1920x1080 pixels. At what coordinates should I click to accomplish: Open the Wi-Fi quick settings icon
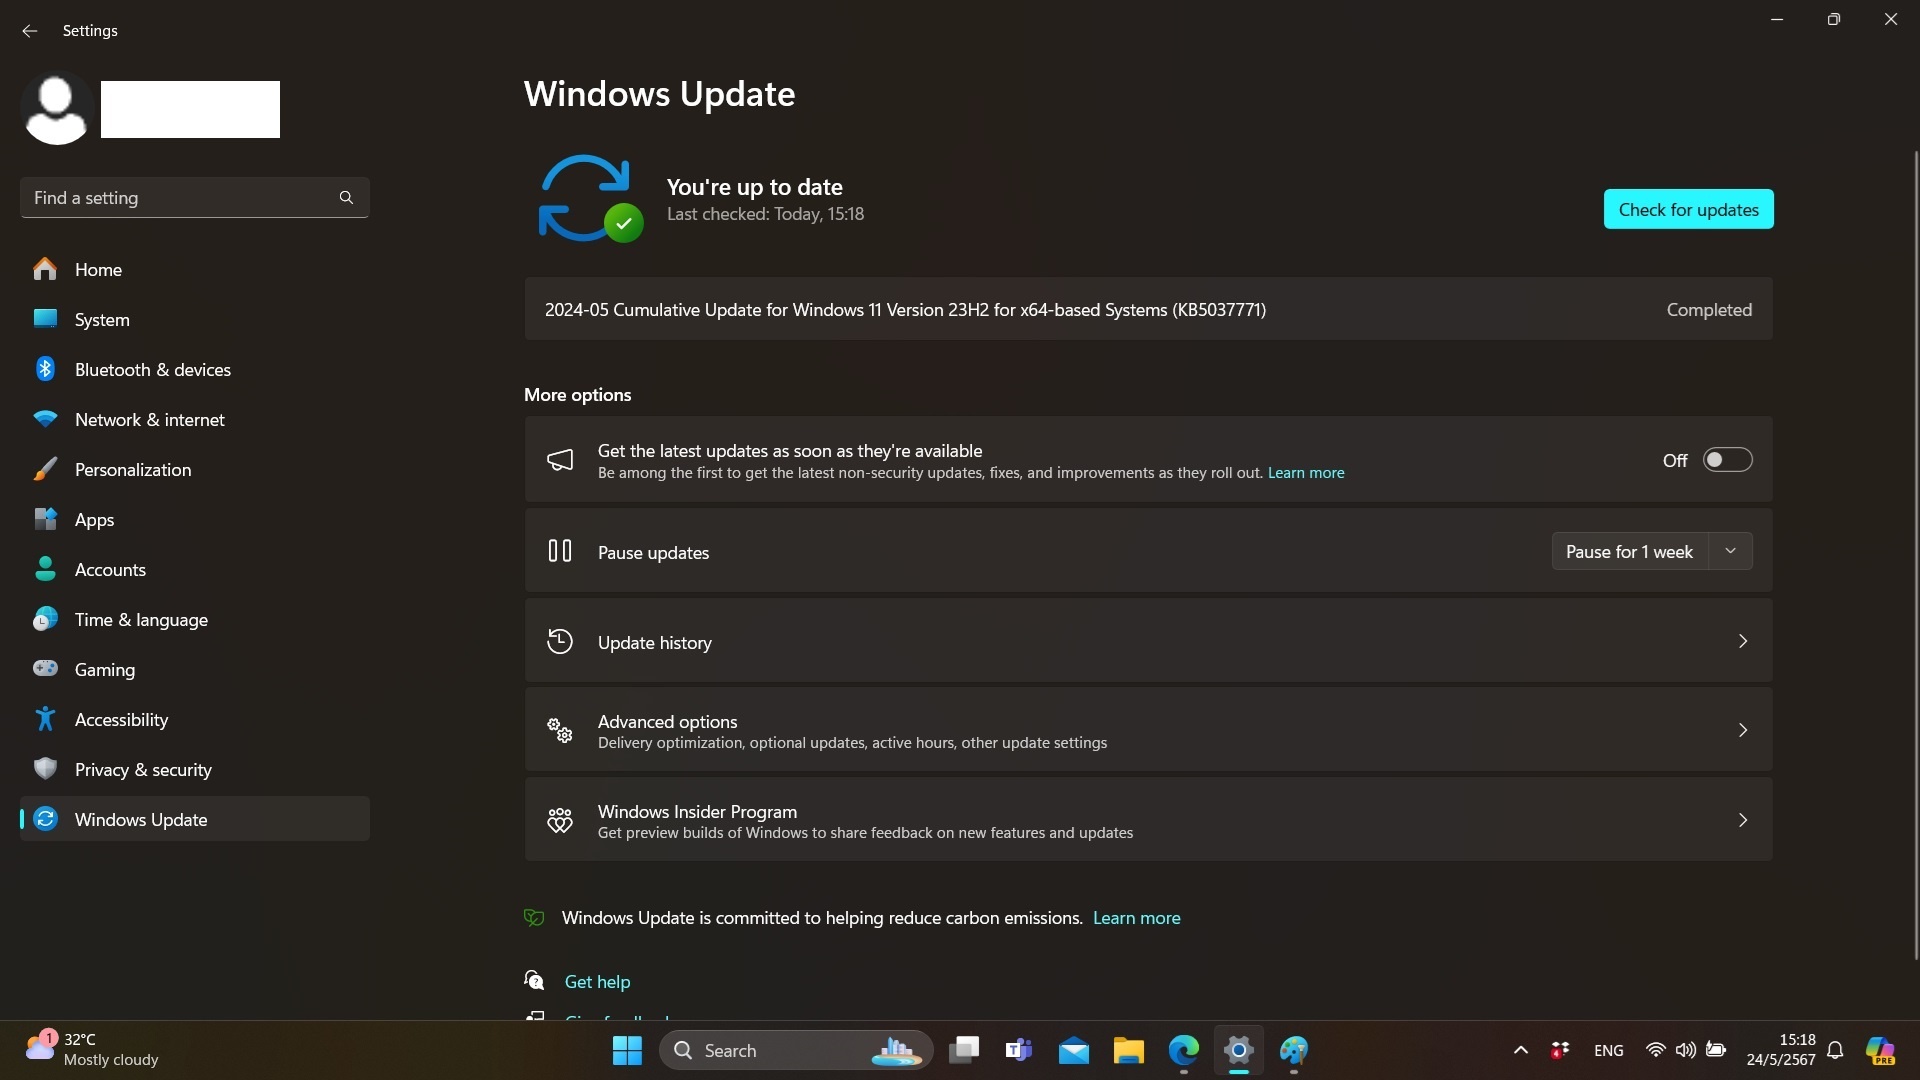pos(1656,1050)
